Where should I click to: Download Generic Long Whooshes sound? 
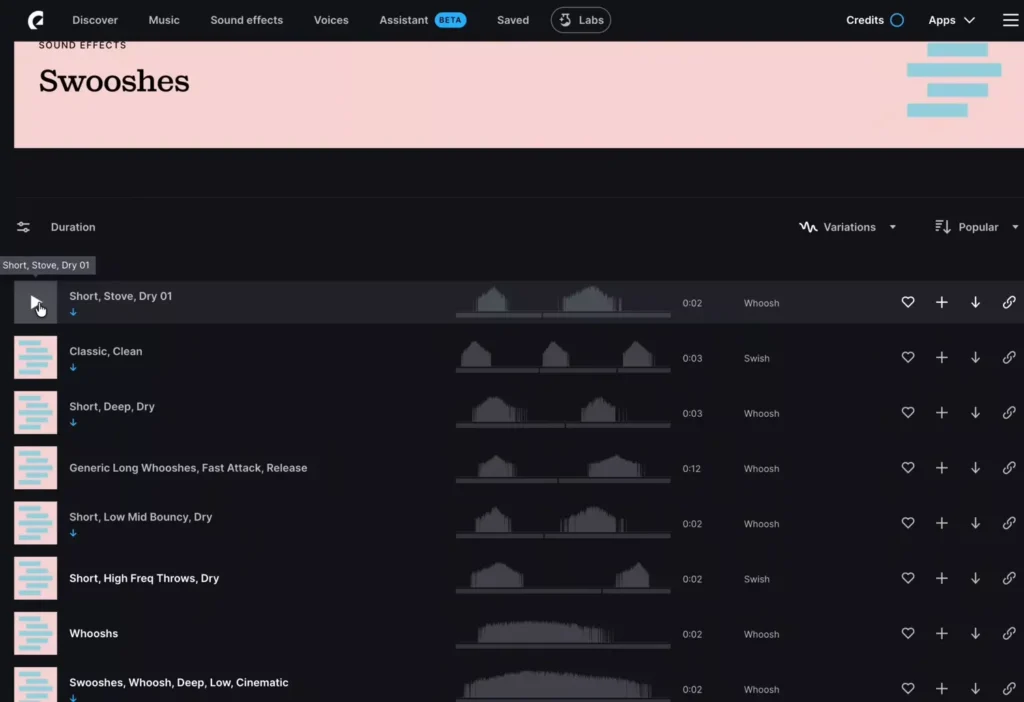[x=975, y=468]
